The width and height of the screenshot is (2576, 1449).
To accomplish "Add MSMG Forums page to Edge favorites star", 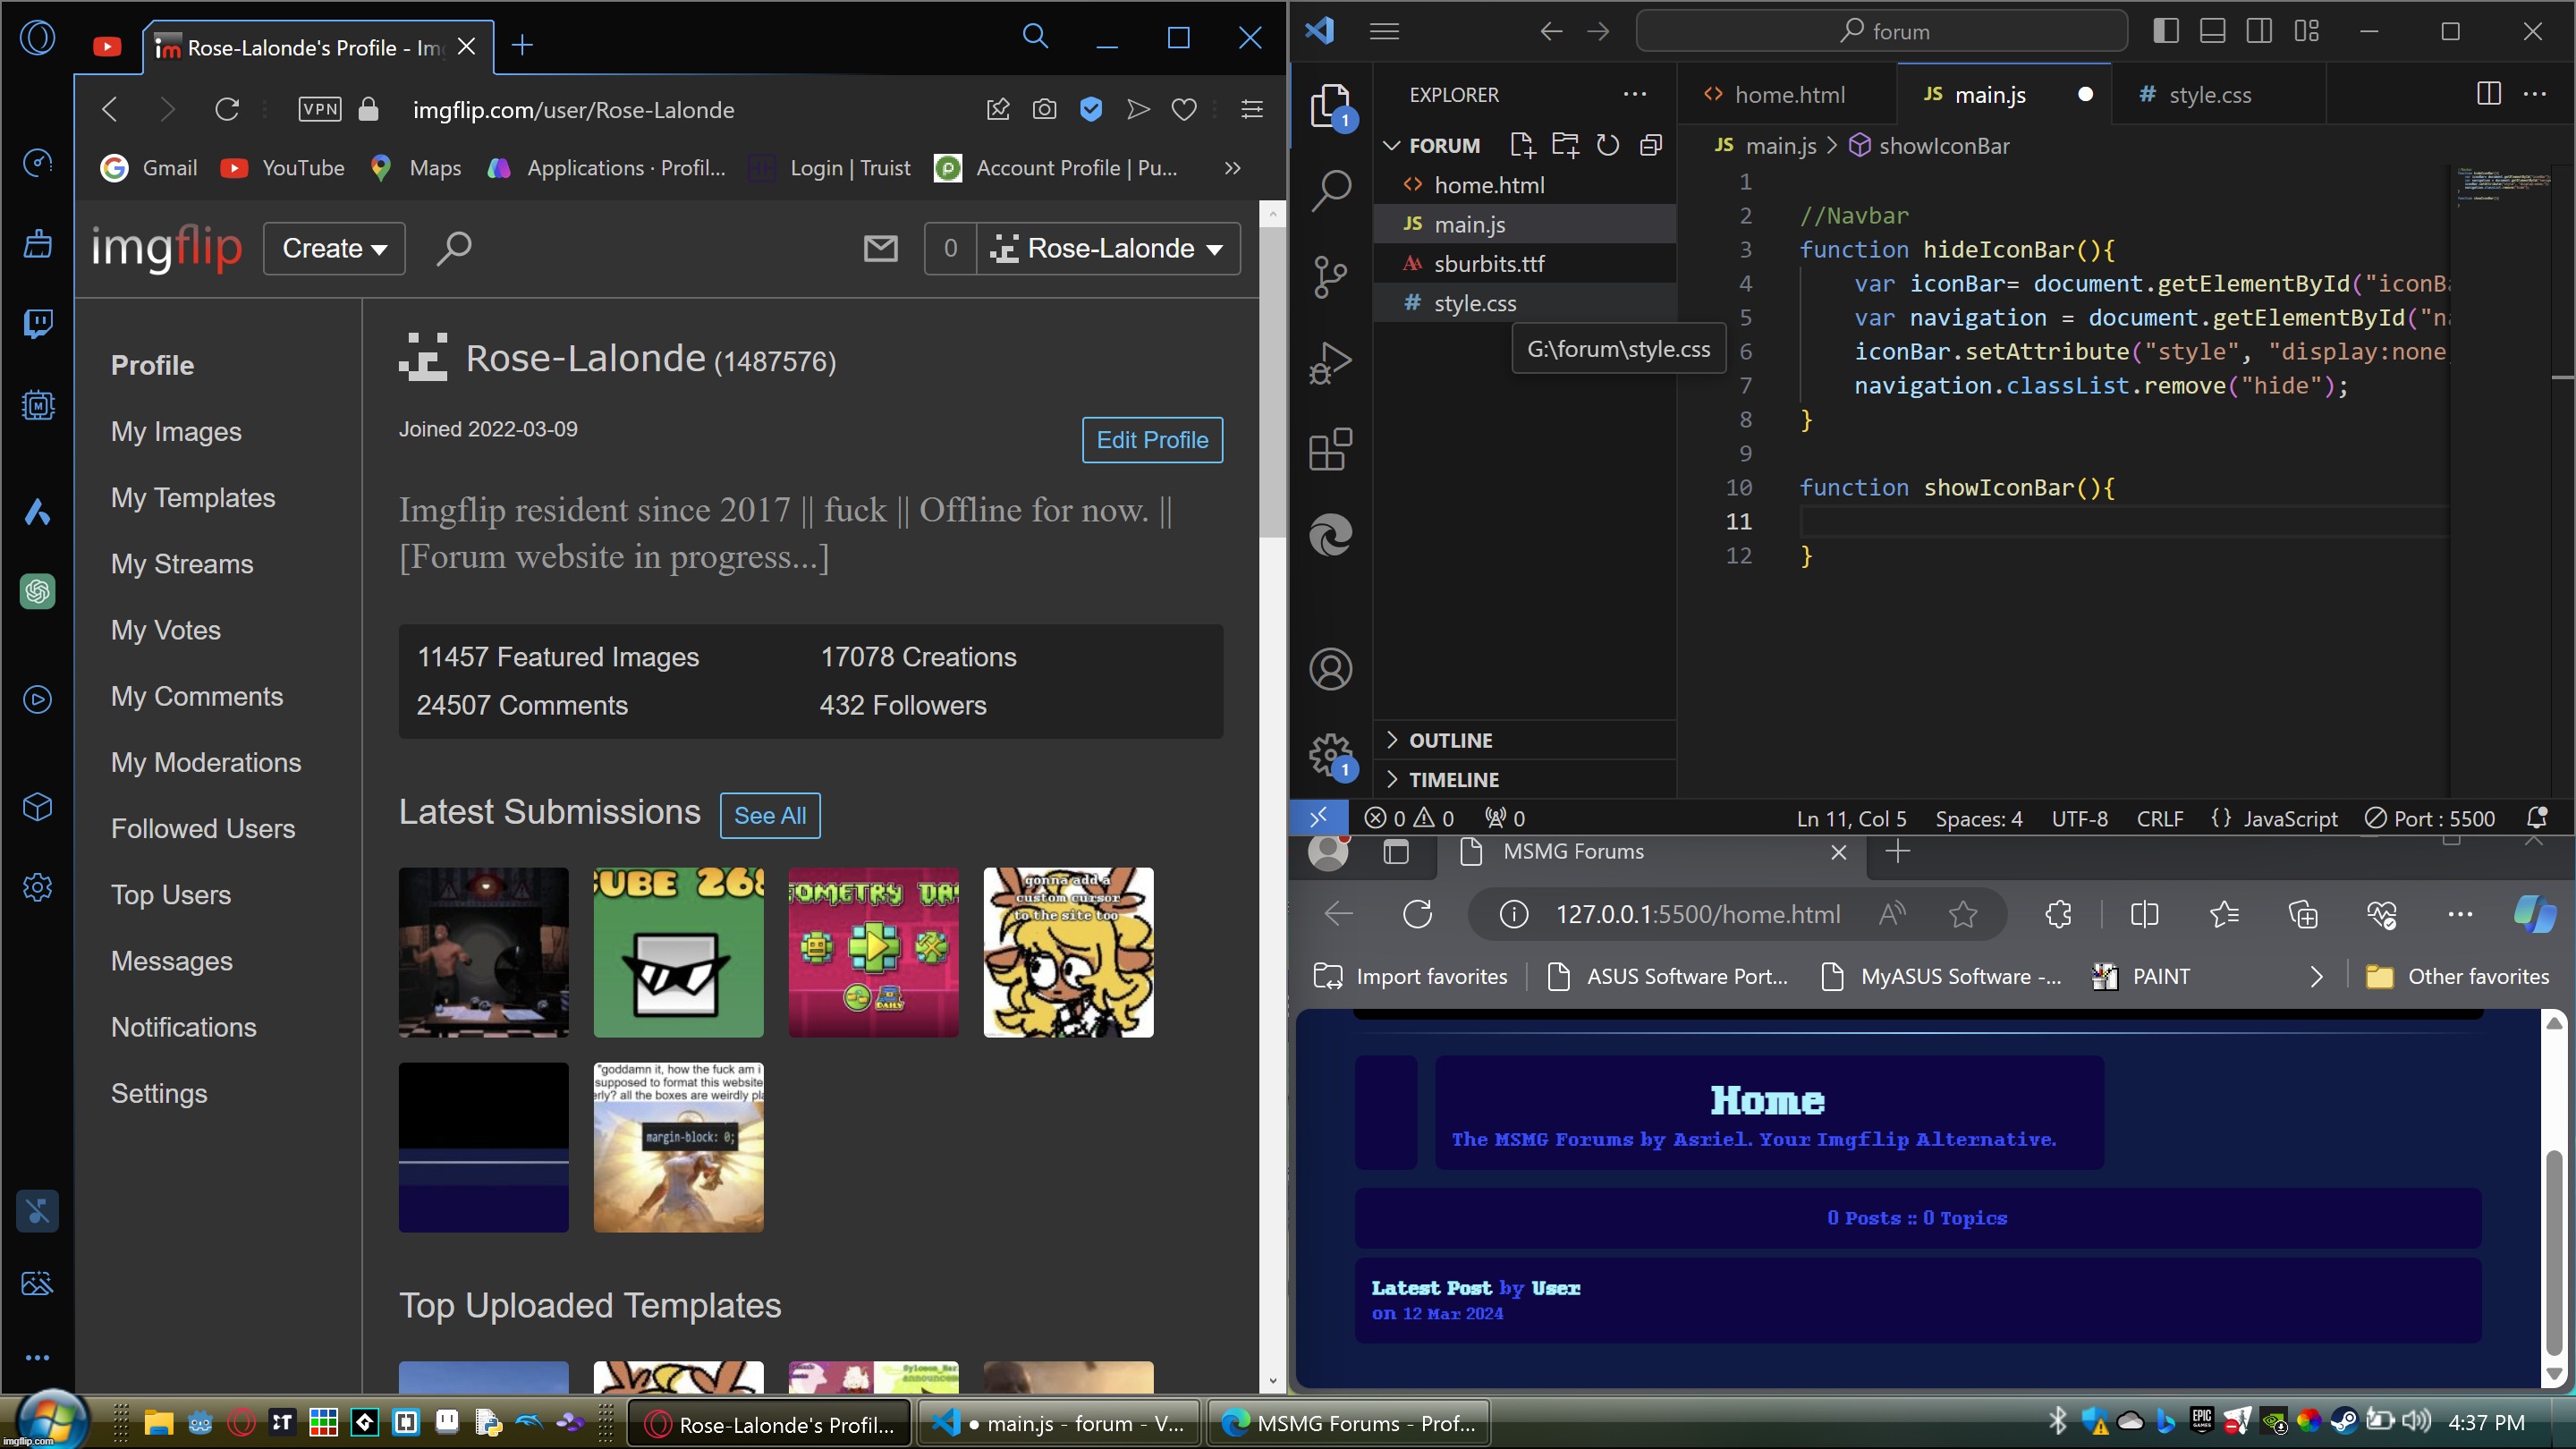I will [x=1962, y=914].
